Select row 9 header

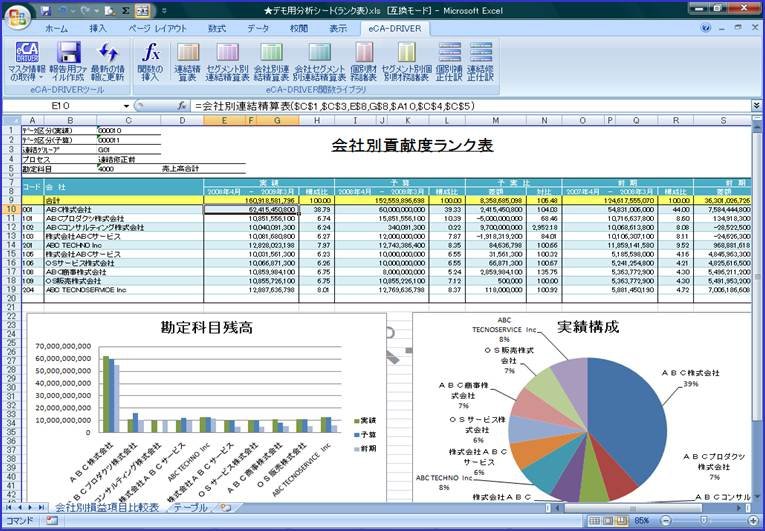[x=12, y=200]
